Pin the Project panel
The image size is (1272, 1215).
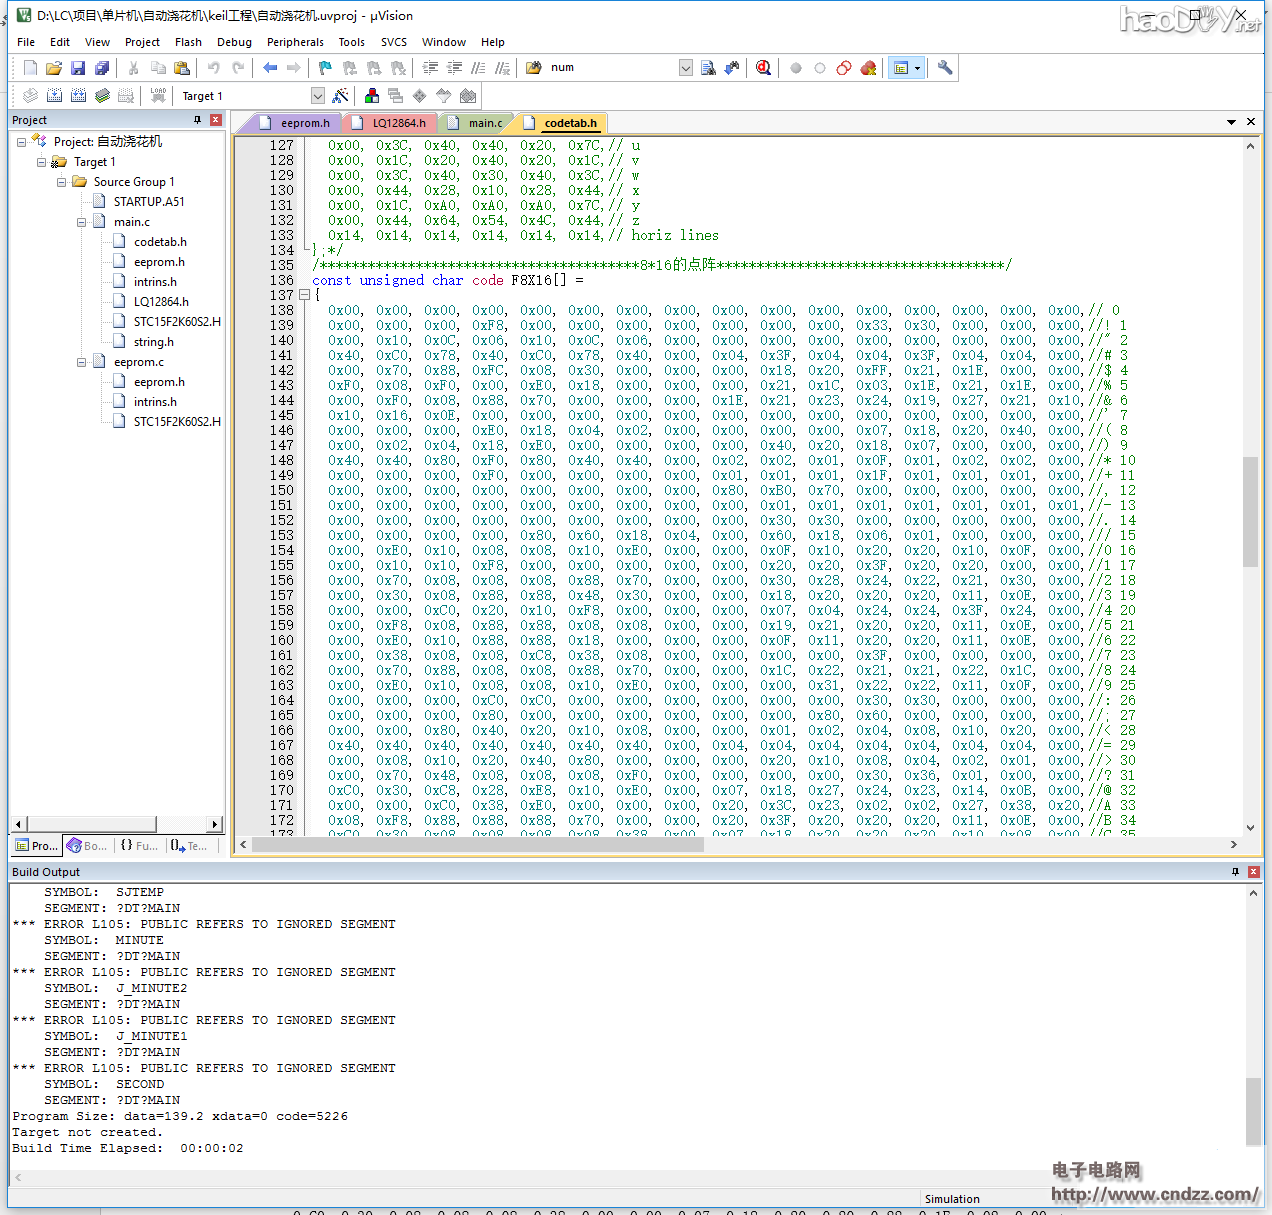tap(197, 120)
